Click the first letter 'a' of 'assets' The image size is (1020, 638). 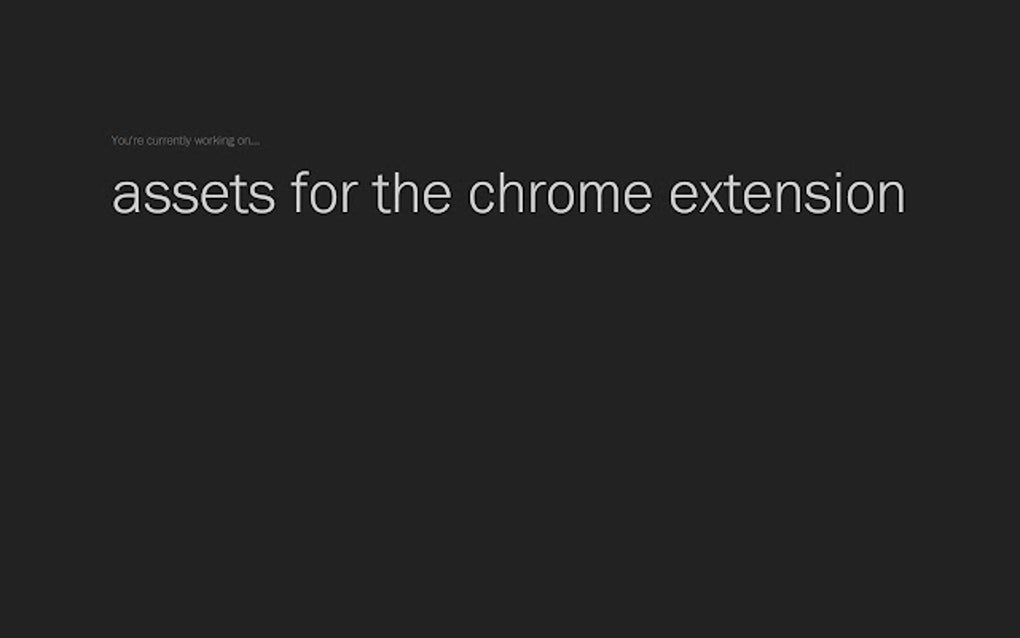pyautogui.click(x=125, y=196)
